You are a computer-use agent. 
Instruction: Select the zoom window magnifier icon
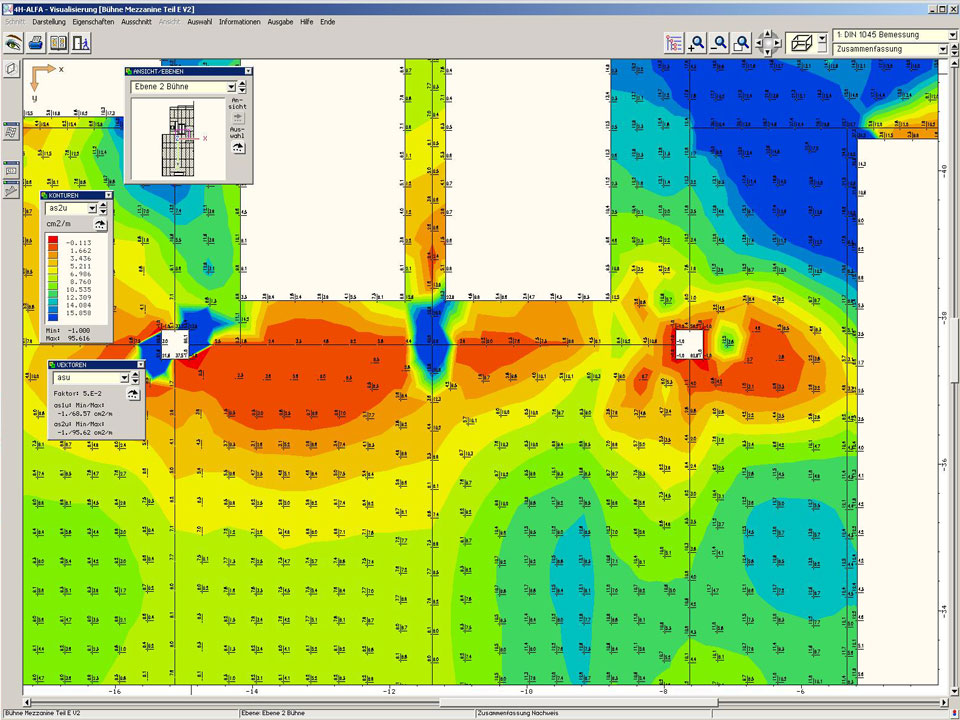[741, 43]
